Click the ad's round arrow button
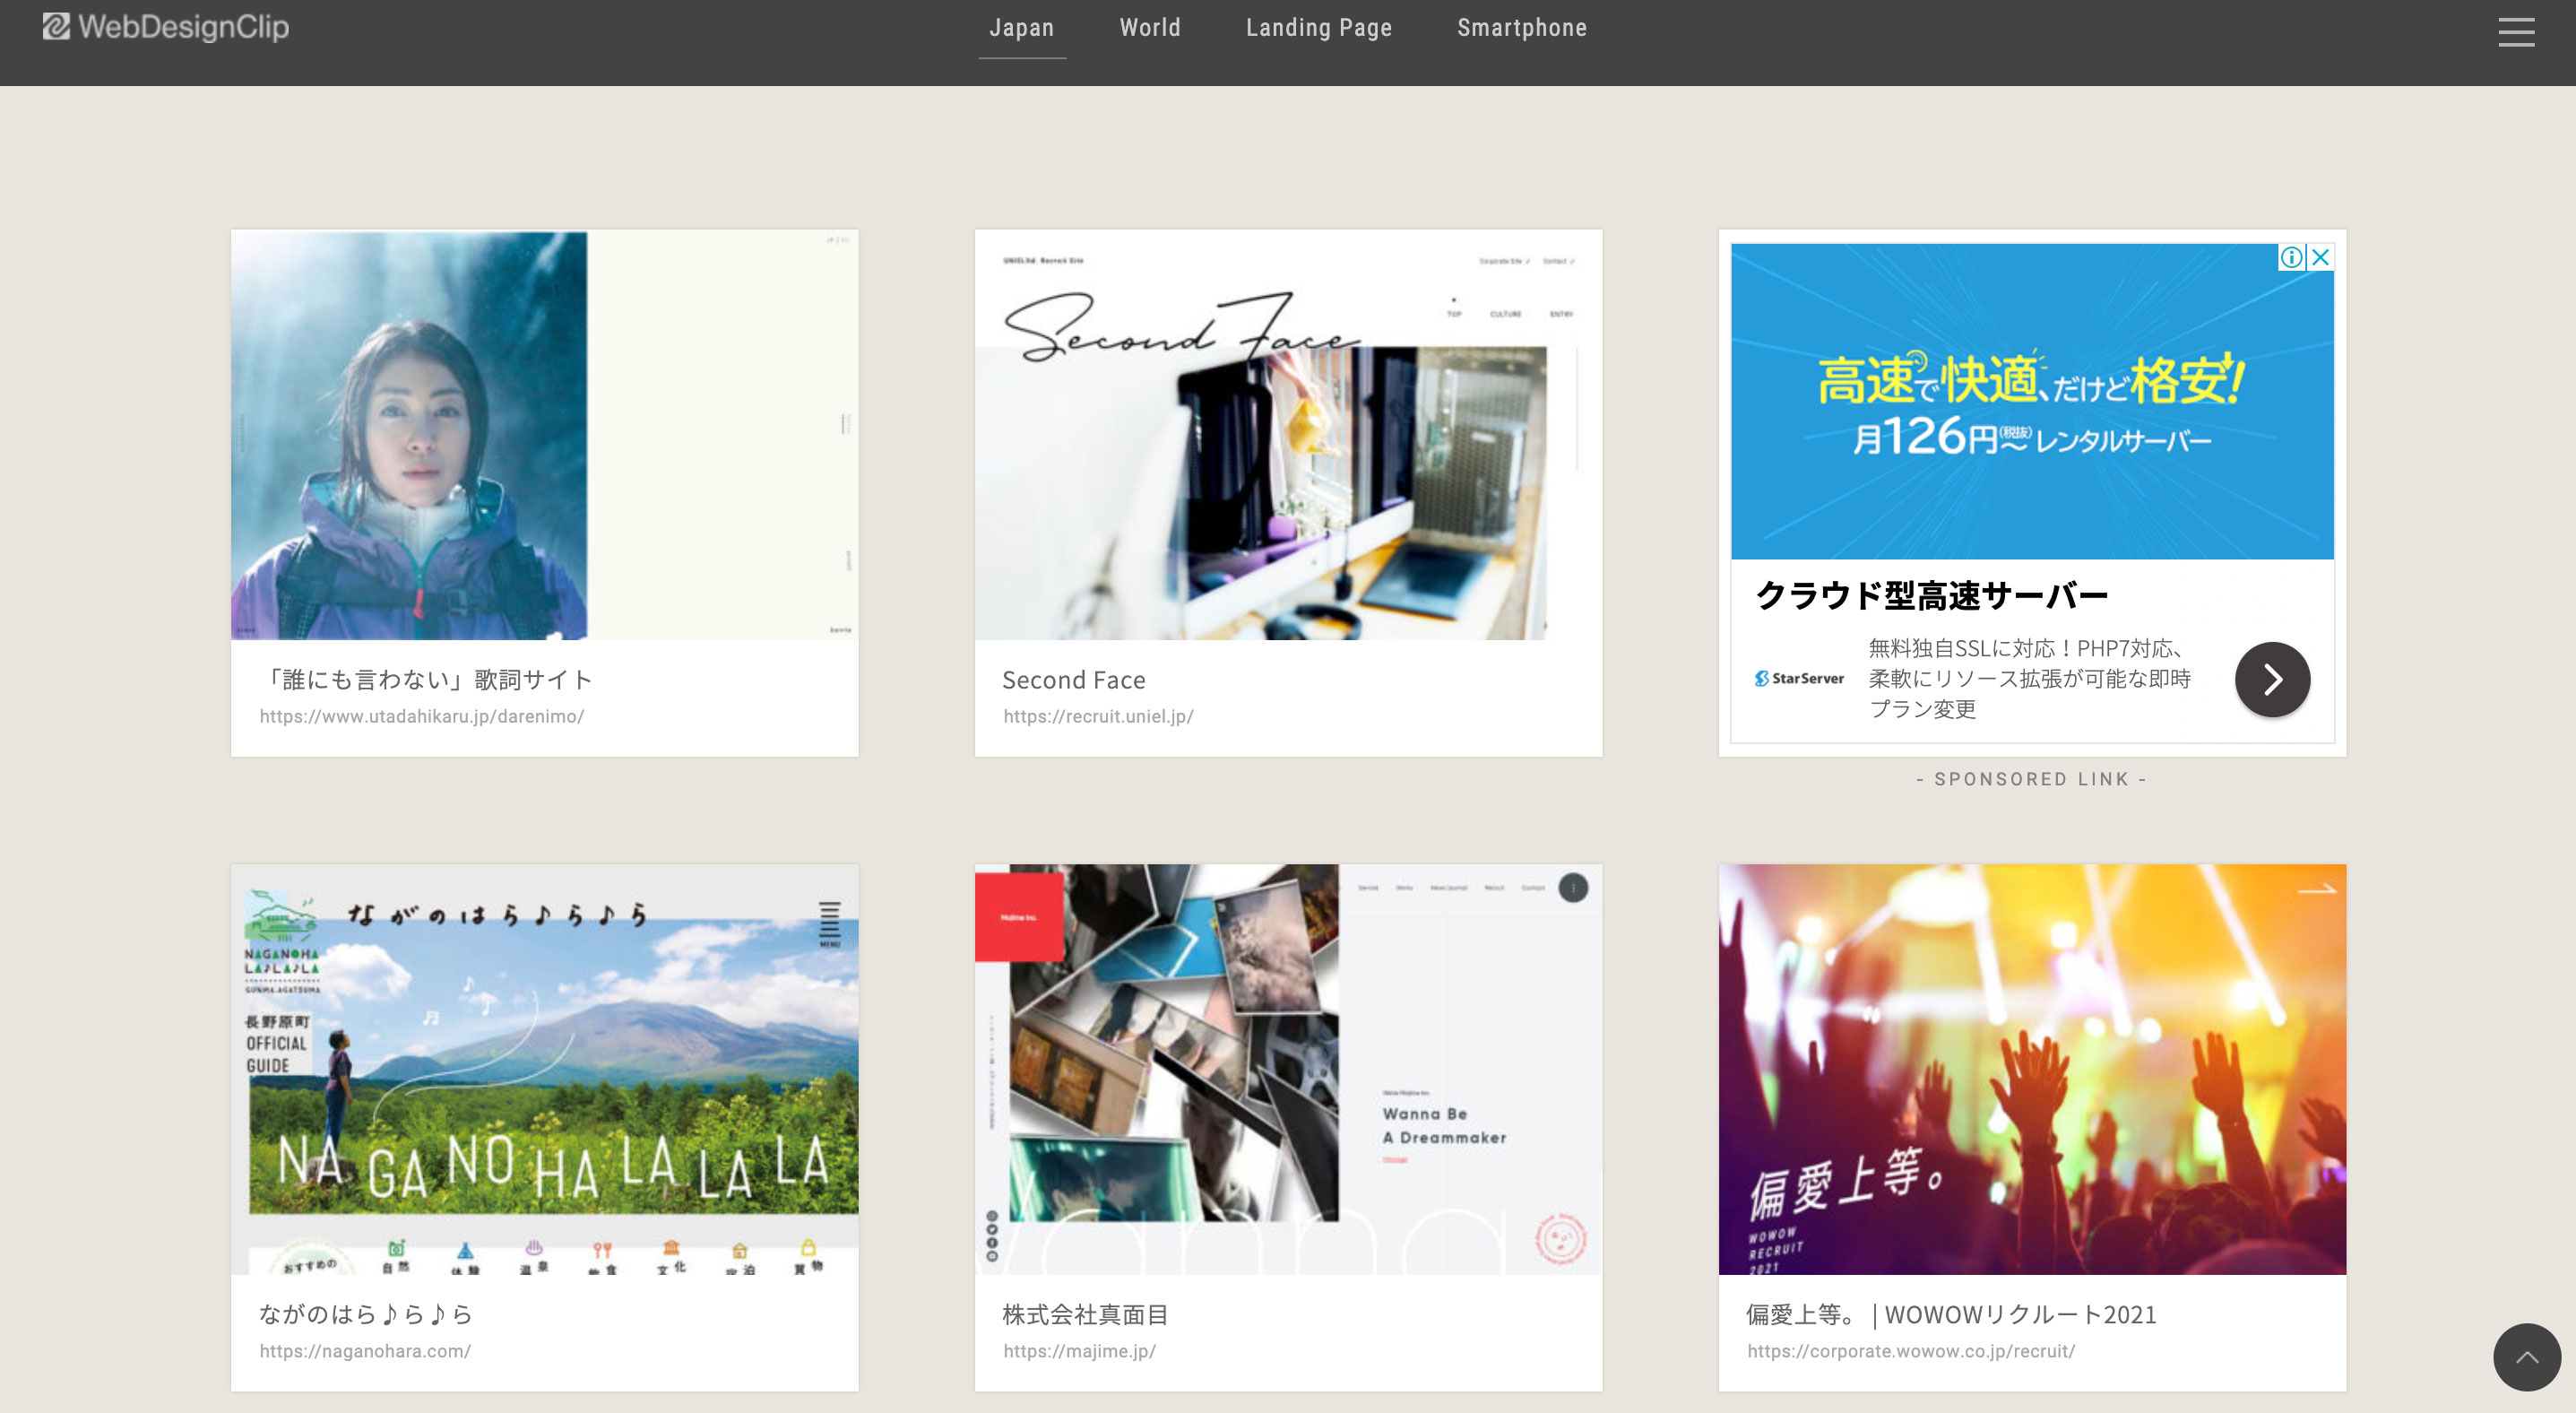 point(2271,679)
